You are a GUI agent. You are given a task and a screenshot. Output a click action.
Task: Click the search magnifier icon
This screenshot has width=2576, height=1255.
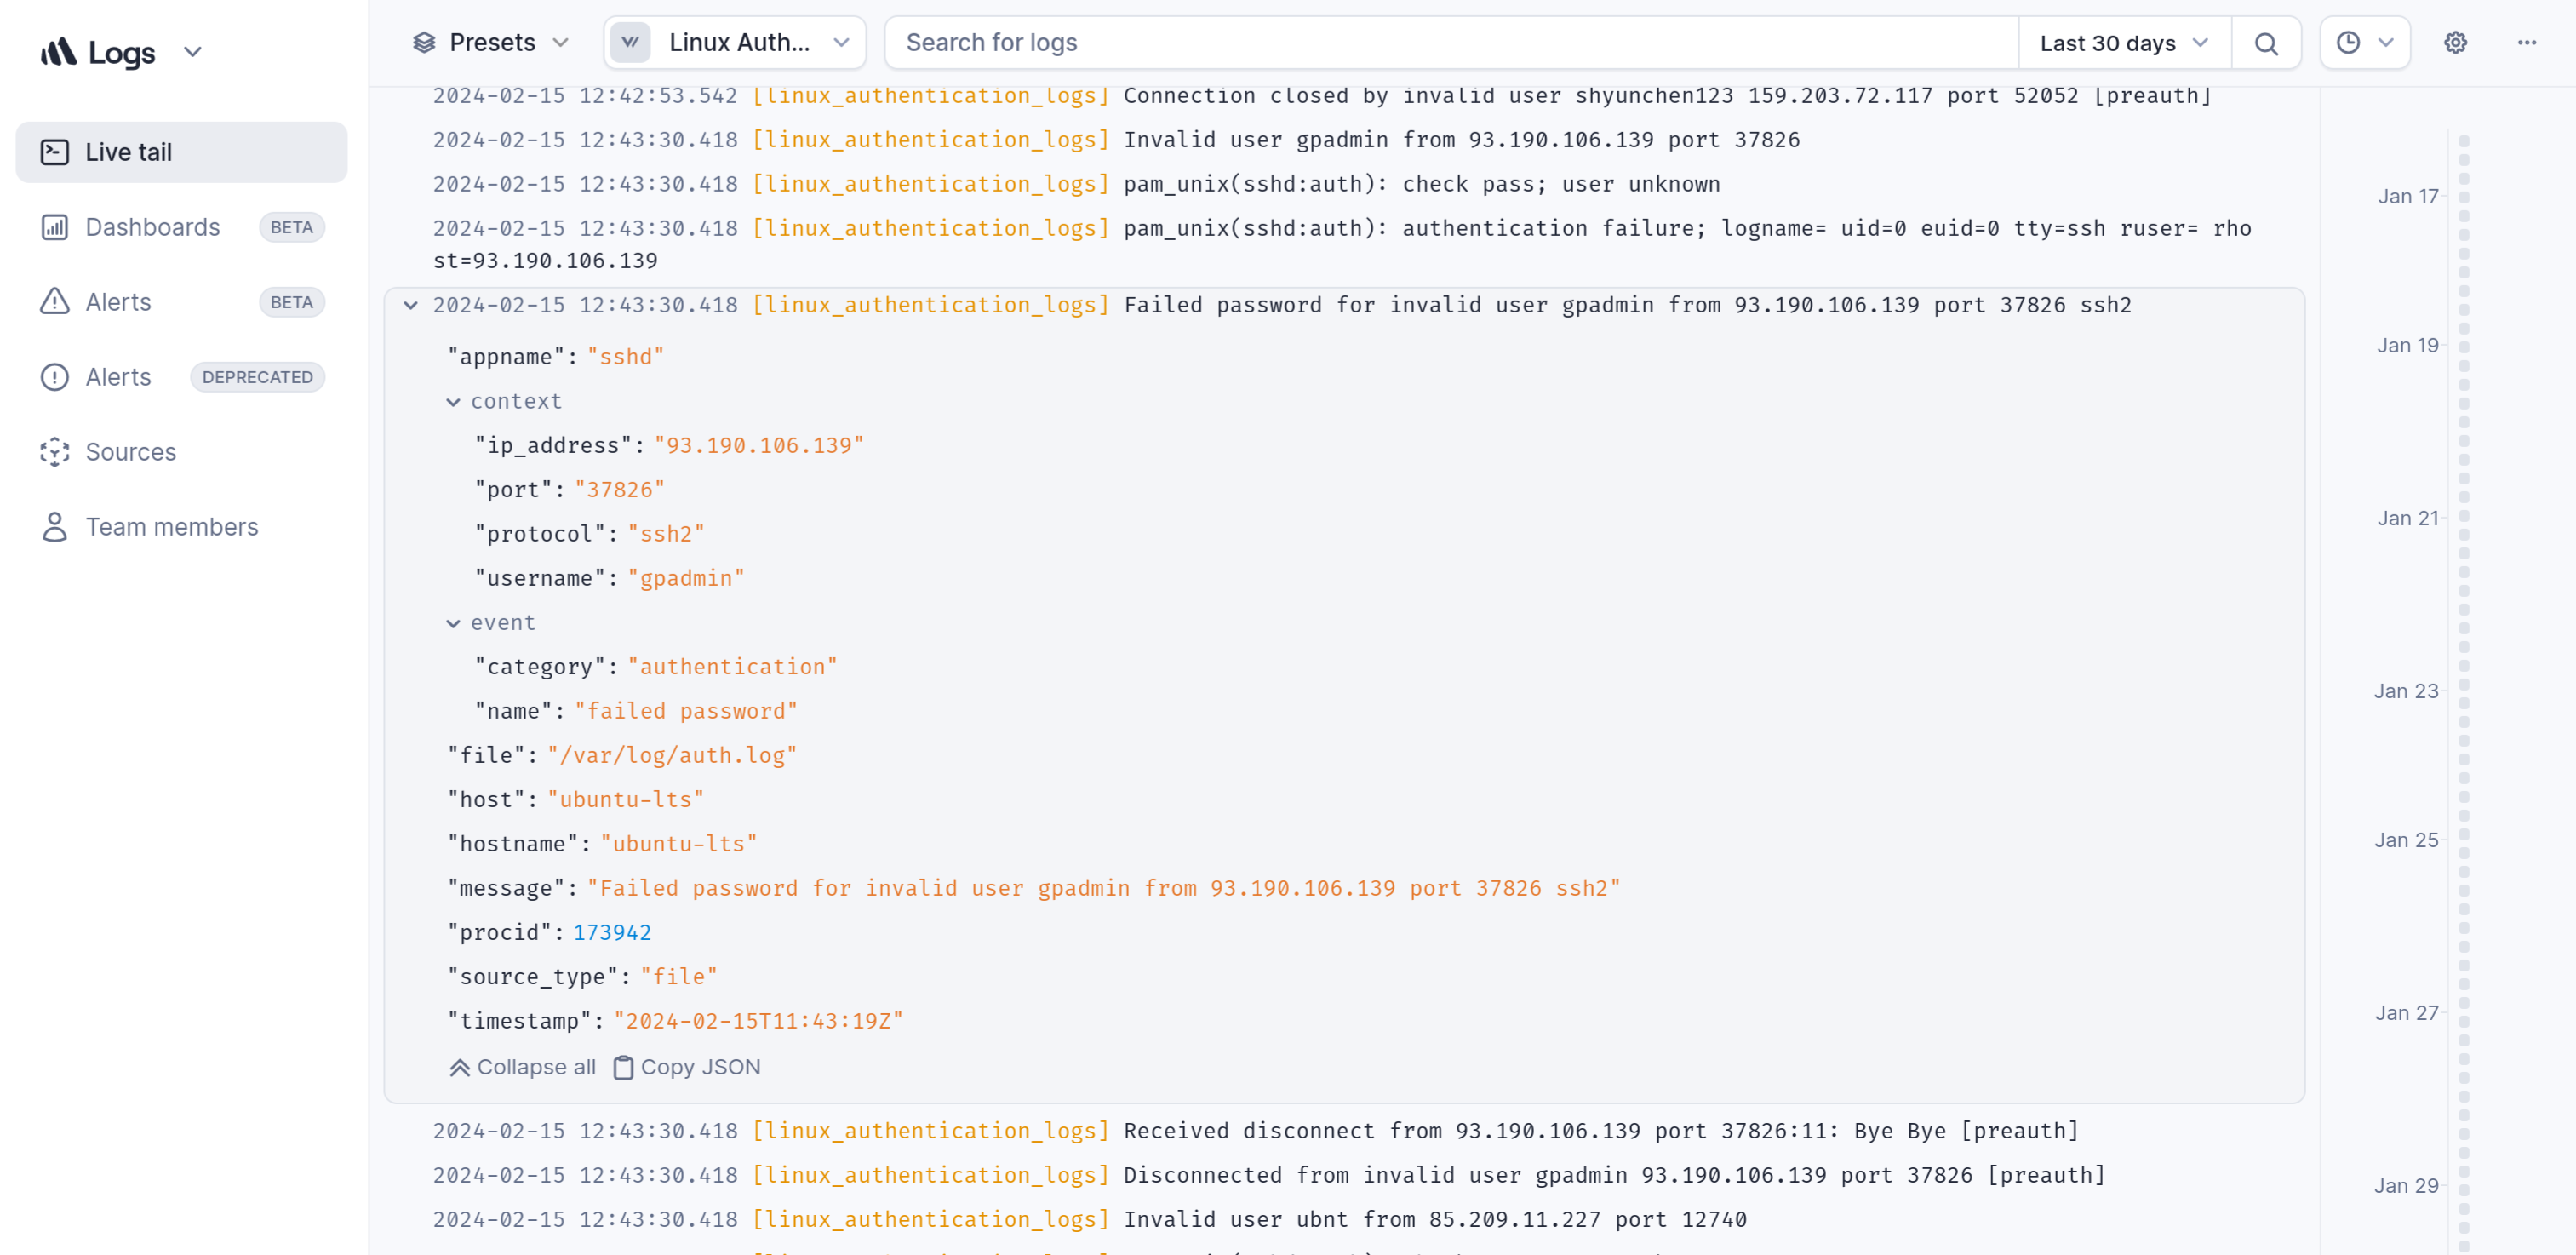pos(2266,43)
